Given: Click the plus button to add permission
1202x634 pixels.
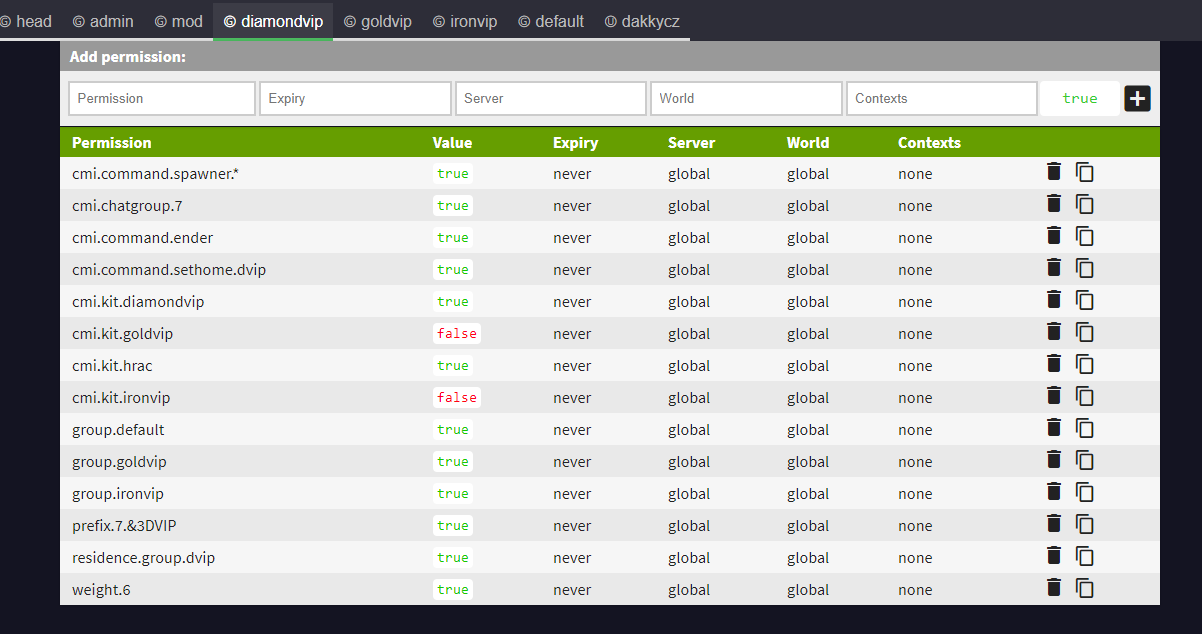Looking at the screenshot, I should pyautogui.click(x=1138, y=98).
